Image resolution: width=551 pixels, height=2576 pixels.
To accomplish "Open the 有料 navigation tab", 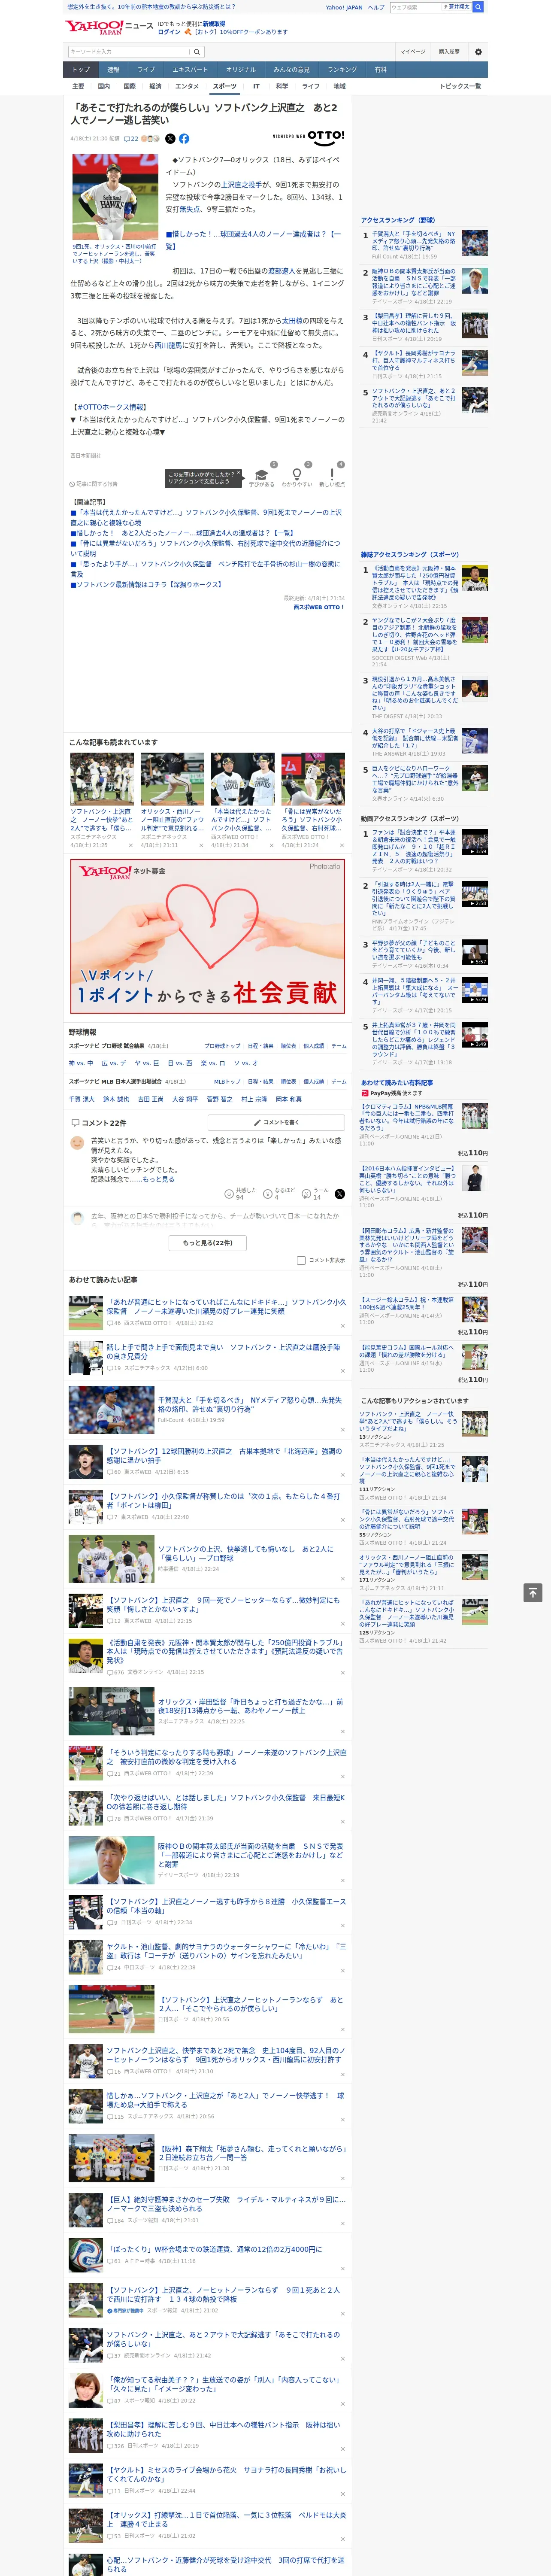I will (380, 70).
